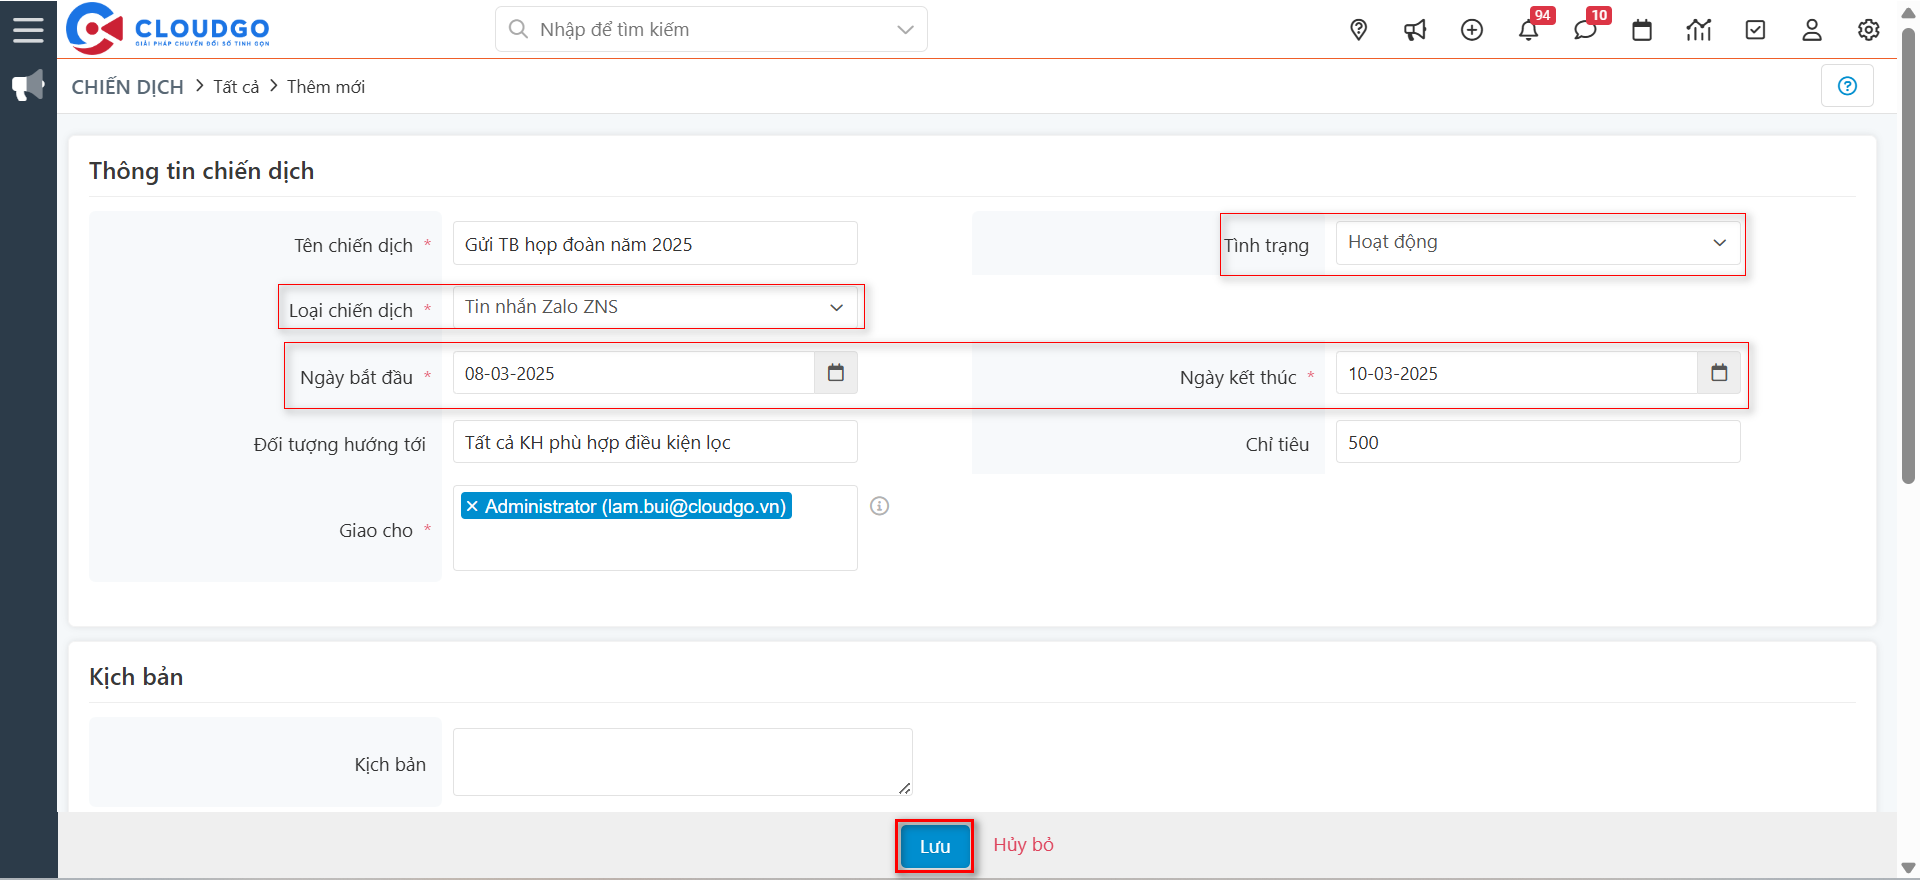Open date picker for Ngày kết thúc
Screen dimensions: 1920x880
[1719, 373]
